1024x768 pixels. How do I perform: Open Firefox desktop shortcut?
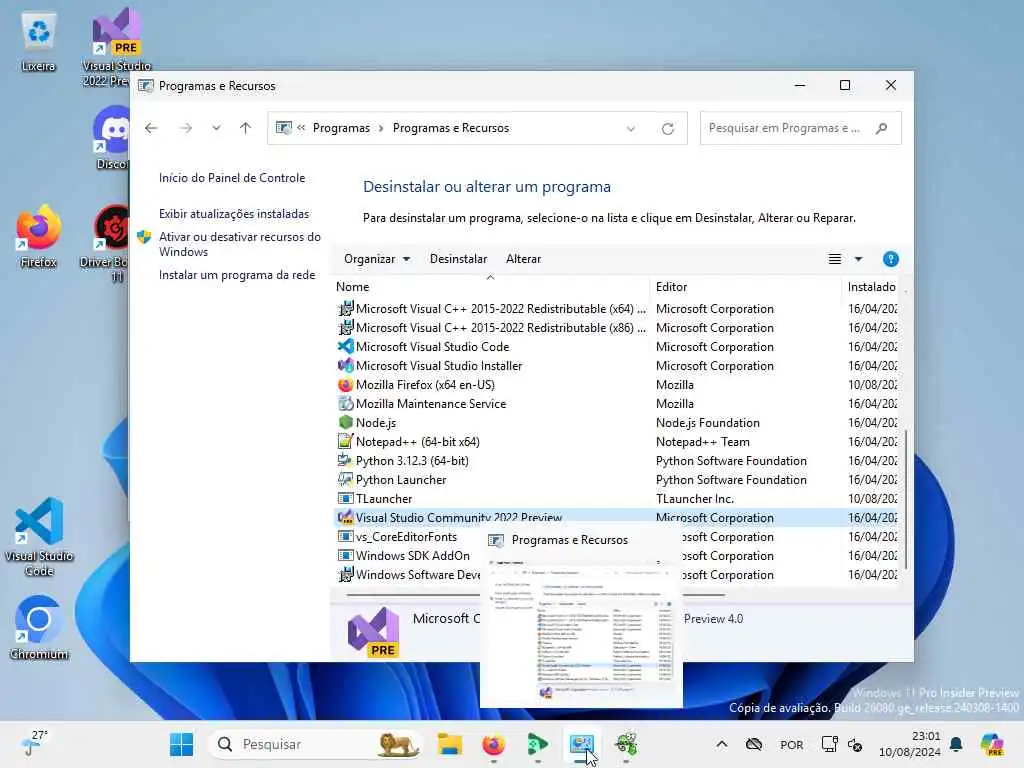[x=38, y=236]
